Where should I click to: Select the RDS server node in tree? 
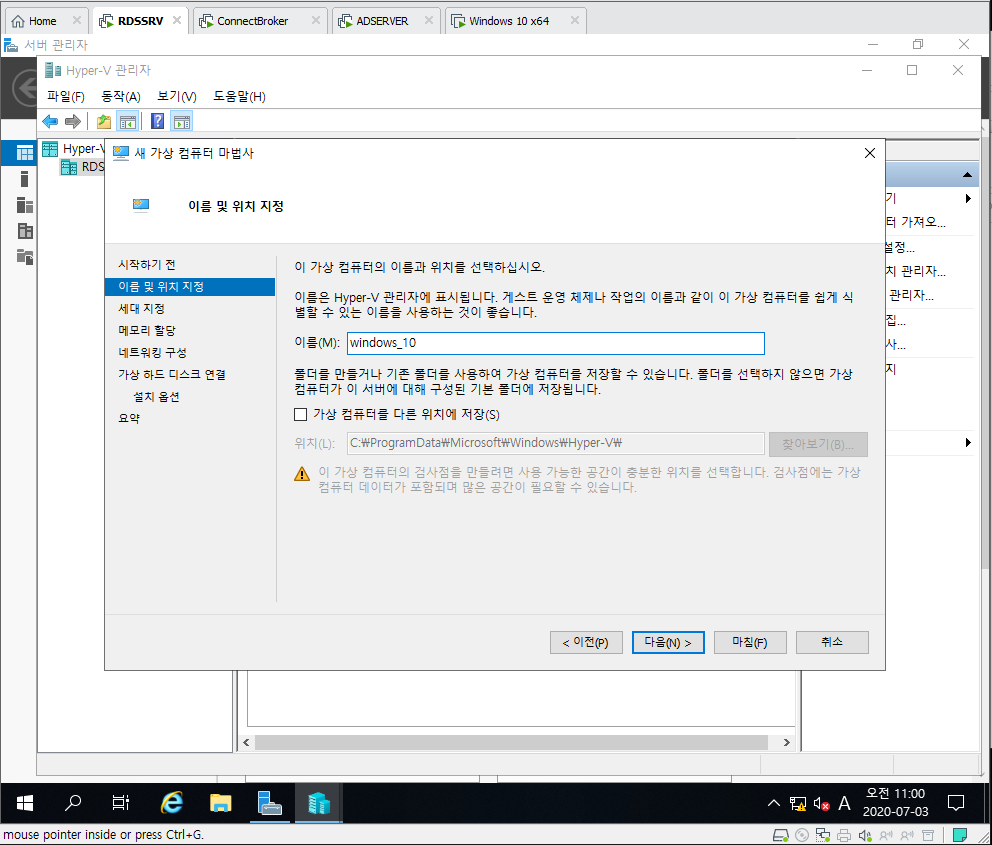82,167
